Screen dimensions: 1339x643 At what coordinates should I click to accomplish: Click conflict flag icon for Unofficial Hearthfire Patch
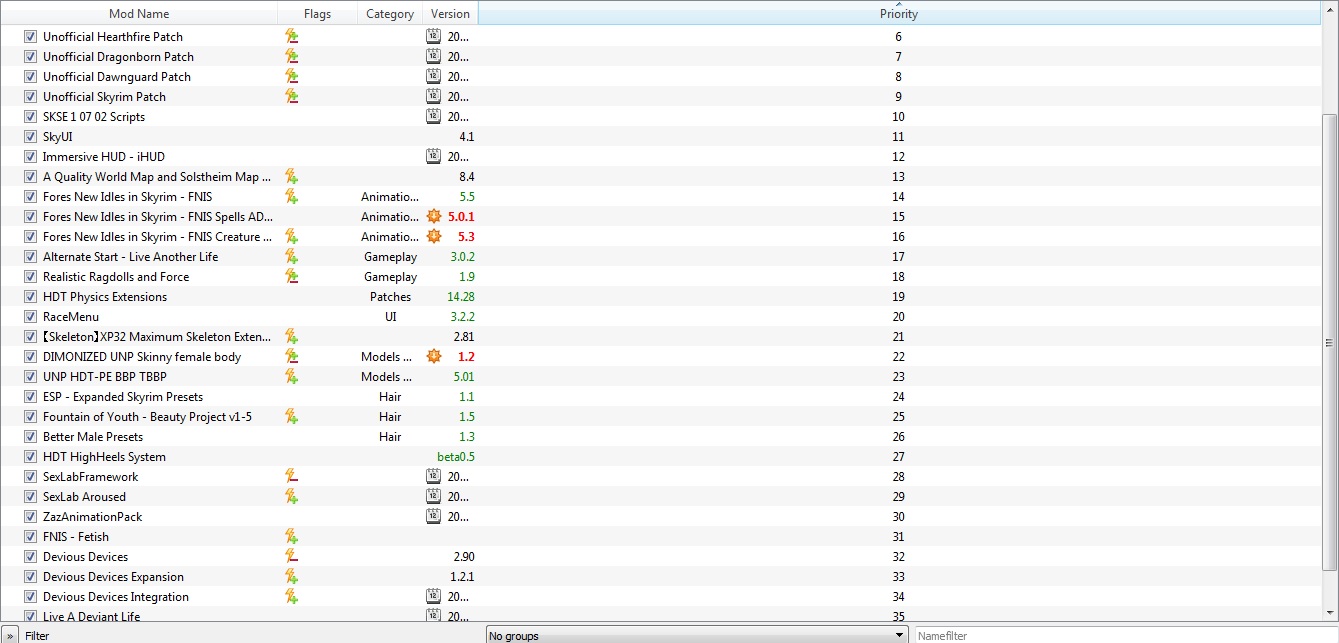click(291, 36)
